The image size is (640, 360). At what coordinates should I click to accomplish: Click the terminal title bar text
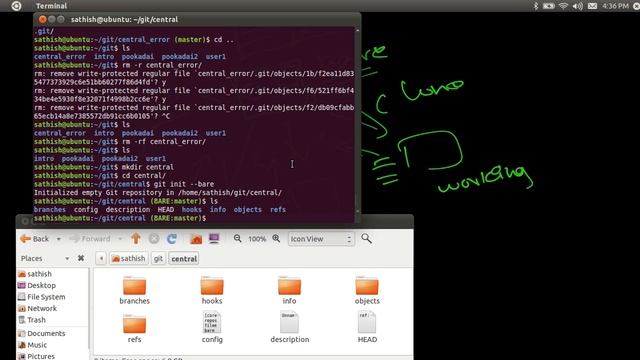(124, 19)
